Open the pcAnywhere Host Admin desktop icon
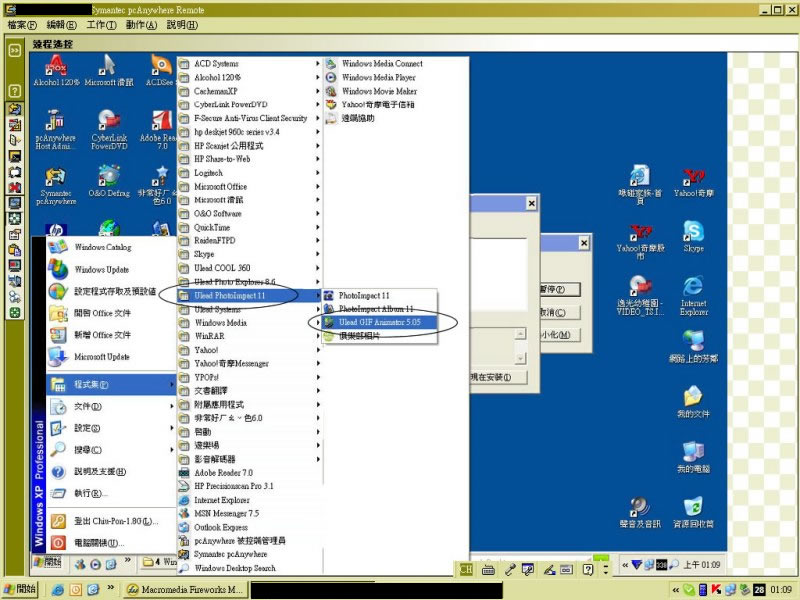Screen dimensions: 800x600 click(56, 130)
